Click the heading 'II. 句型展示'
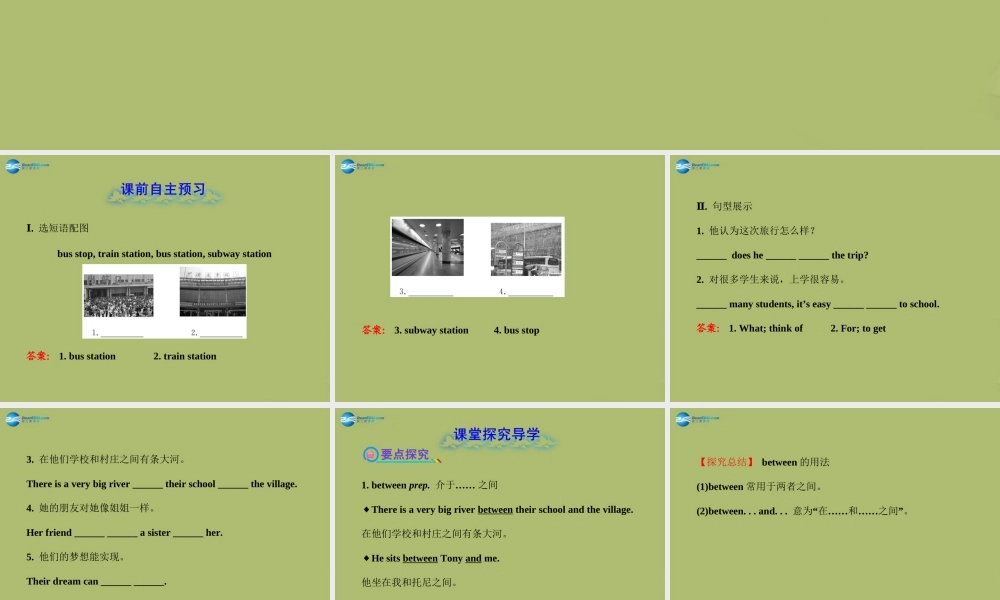1000x600 pixels. point(724,207)
